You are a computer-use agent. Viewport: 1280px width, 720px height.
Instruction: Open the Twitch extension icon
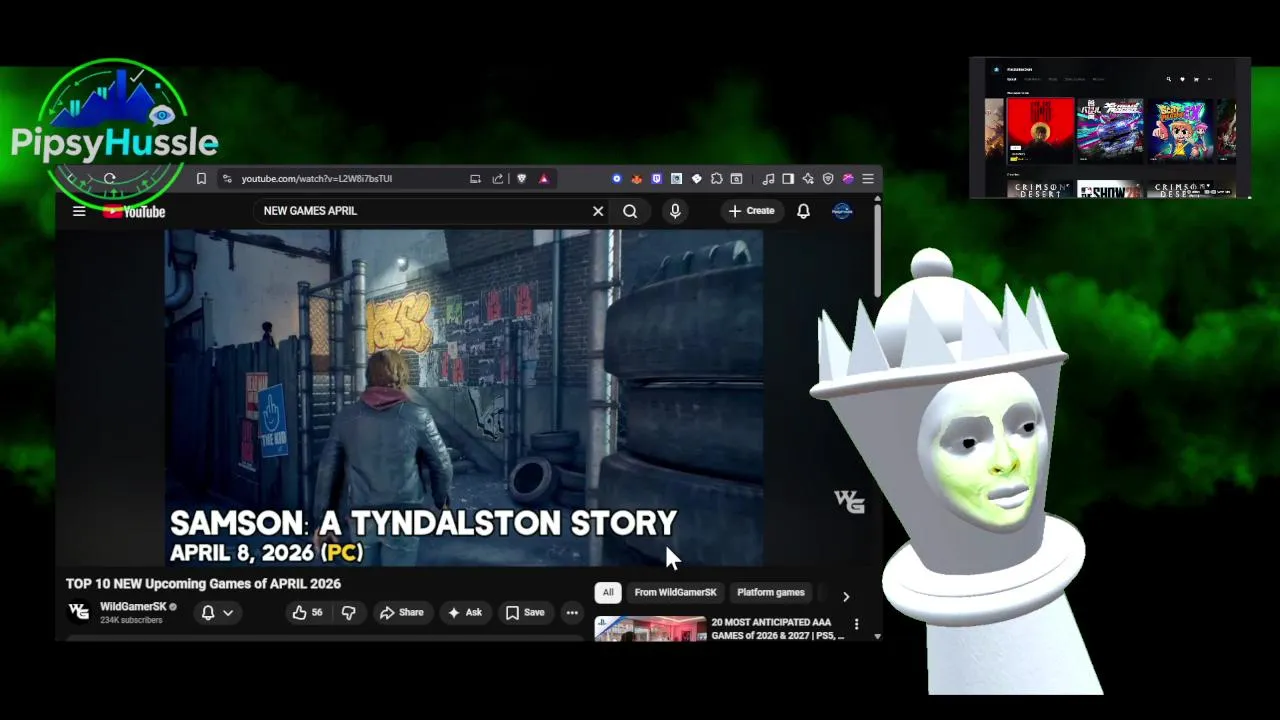click(657, 179)
